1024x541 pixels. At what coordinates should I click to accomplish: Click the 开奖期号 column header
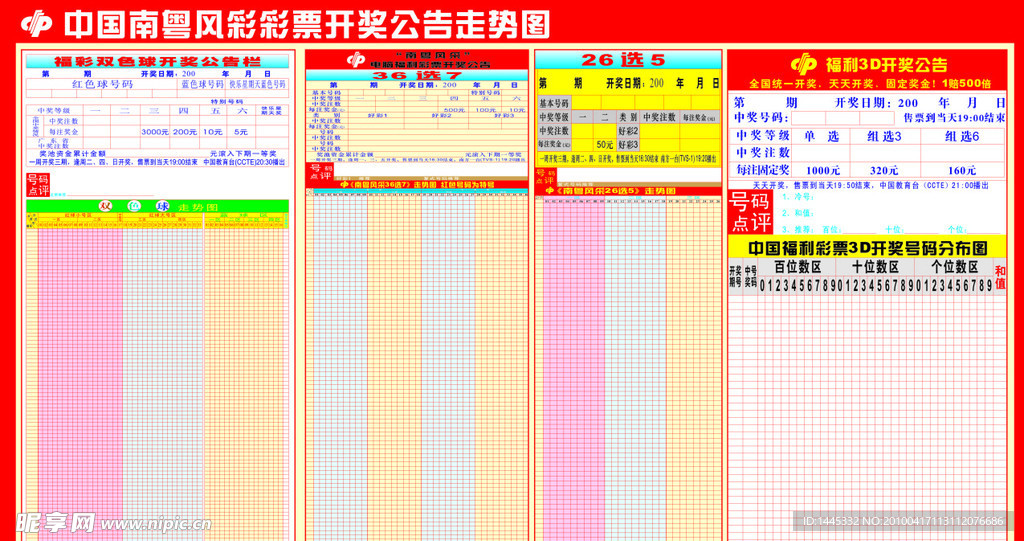click(x=736, y=276)
